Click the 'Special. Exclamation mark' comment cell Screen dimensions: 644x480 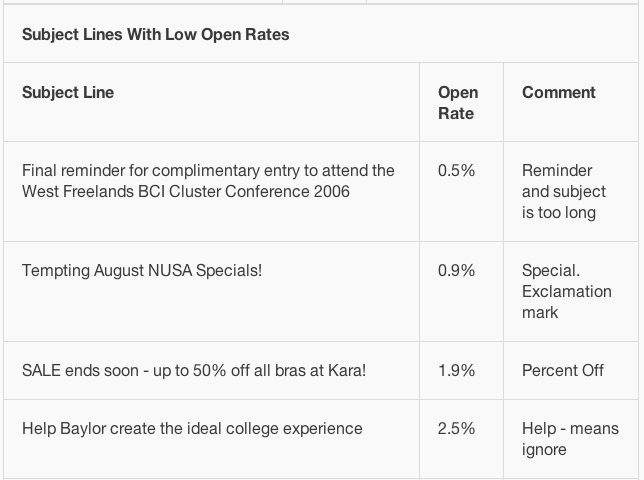(567, 292)
